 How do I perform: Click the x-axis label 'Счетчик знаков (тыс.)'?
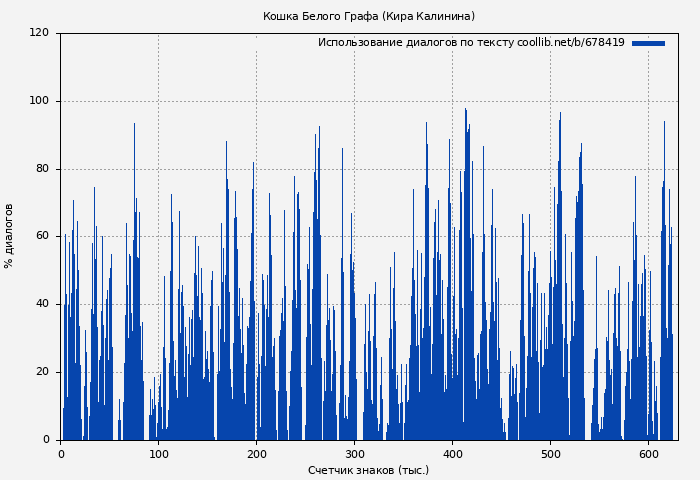coord(368,470)
